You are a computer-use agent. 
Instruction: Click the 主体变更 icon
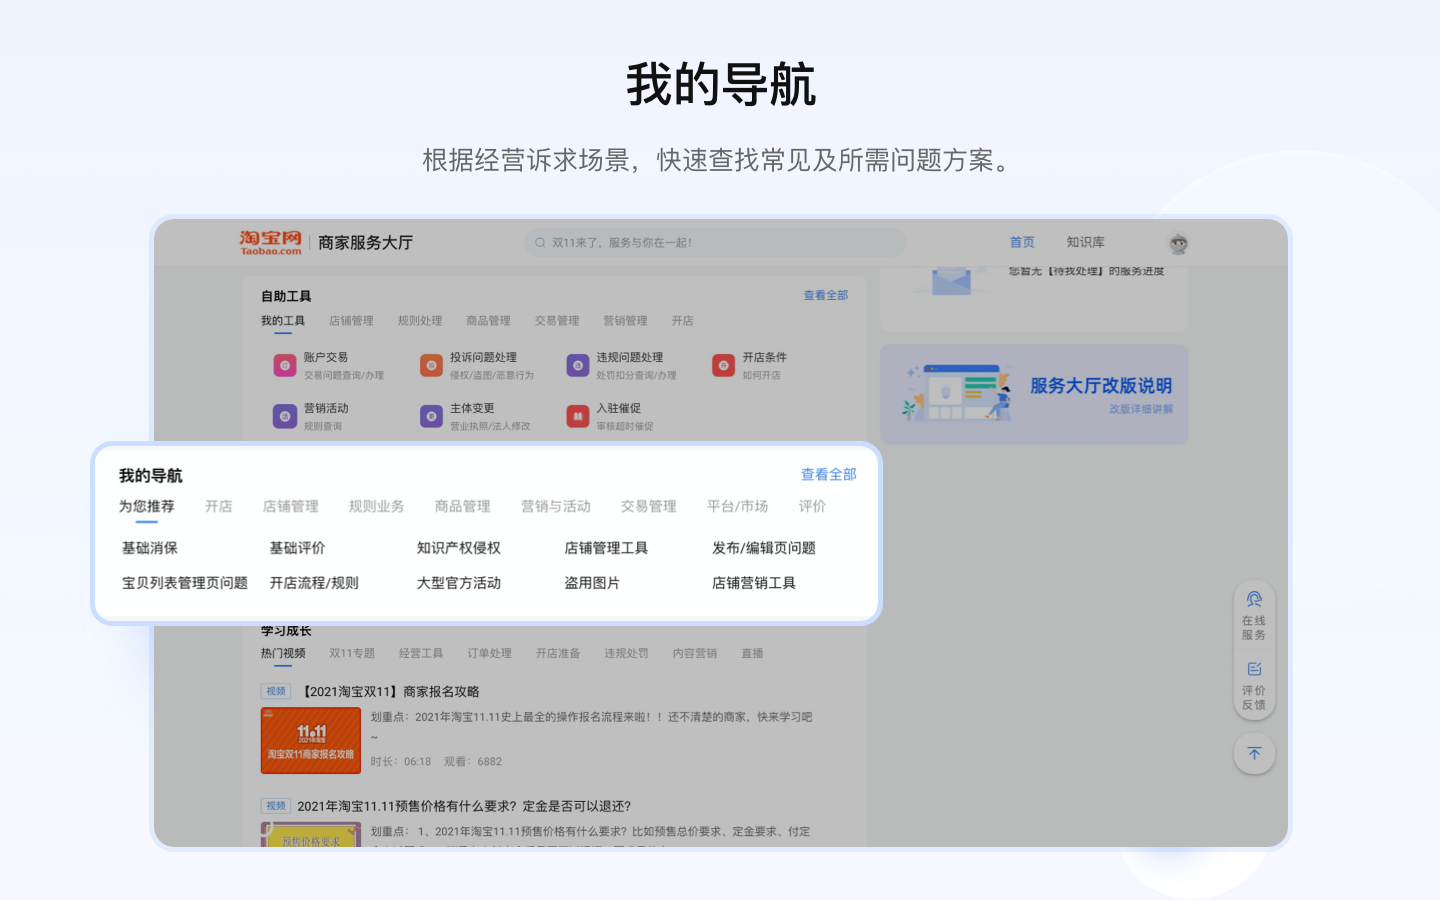pyautogui.click(x=431, y=416)
